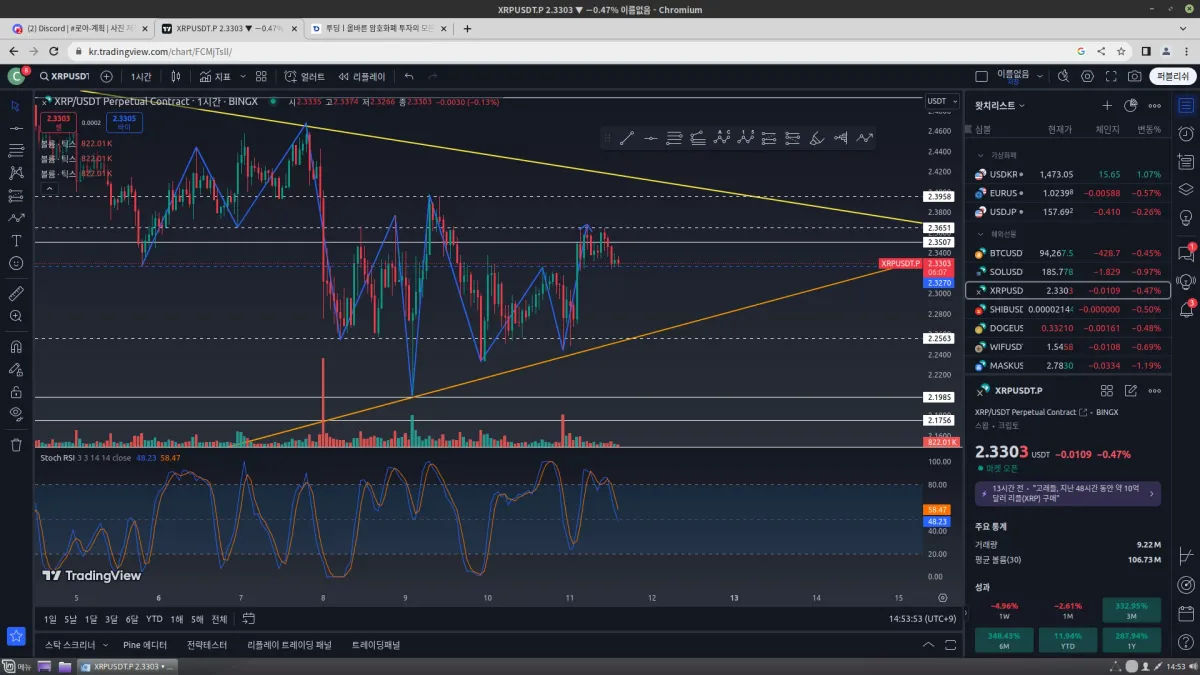Viewport: 1200px width, 675px height.
Task: Click the 퍼블리쉬 publish button
Action: 1172,76
